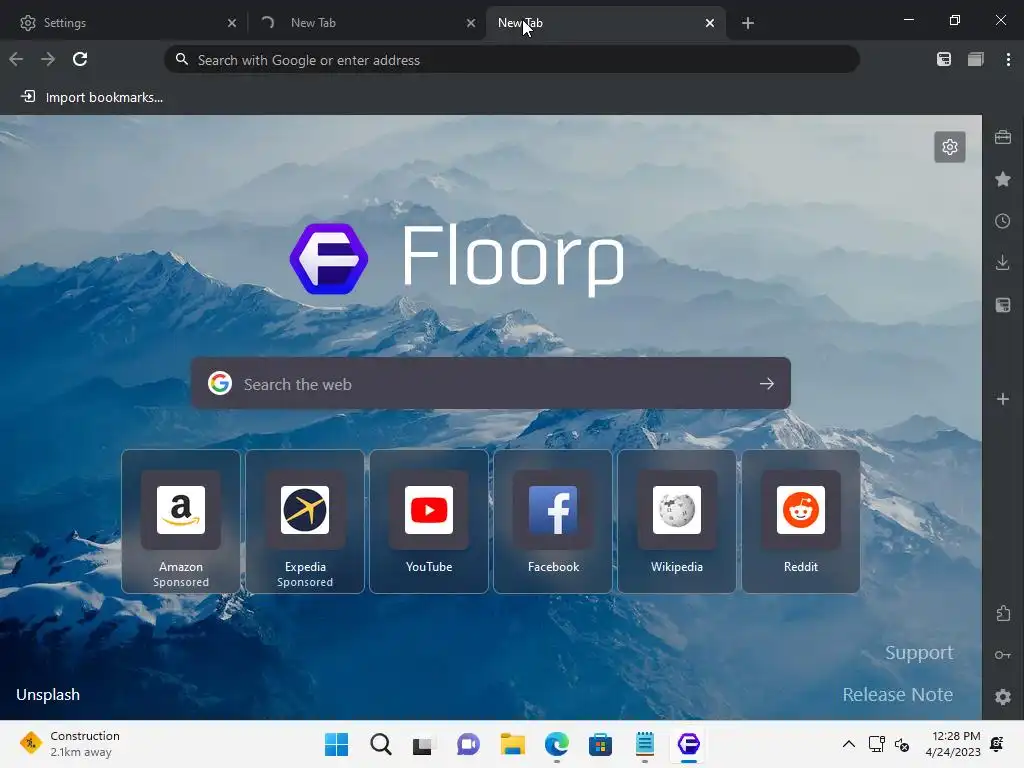Open the Expedia sponsored shortcut tile
Viewport: 1024px width, 768px height.
(x=305, y=521)
